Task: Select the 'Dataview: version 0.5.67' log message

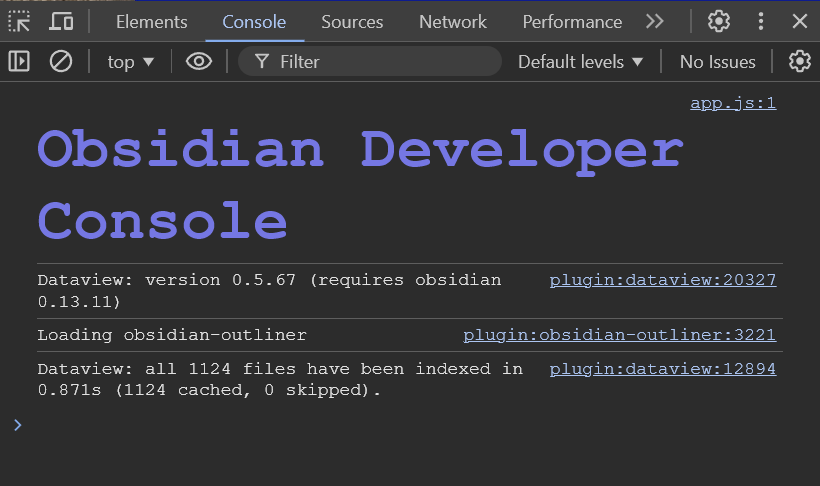Action: (x=269, y=291)
